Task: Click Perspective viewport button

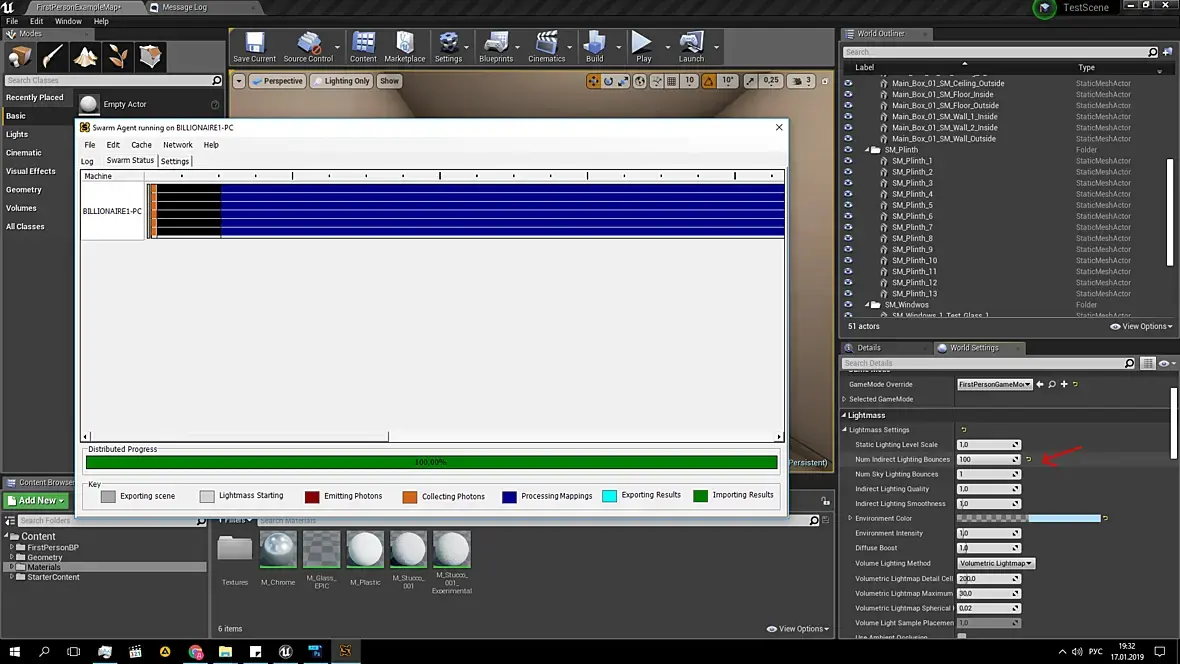Action: pyautogui.click(x=277, y=81)
